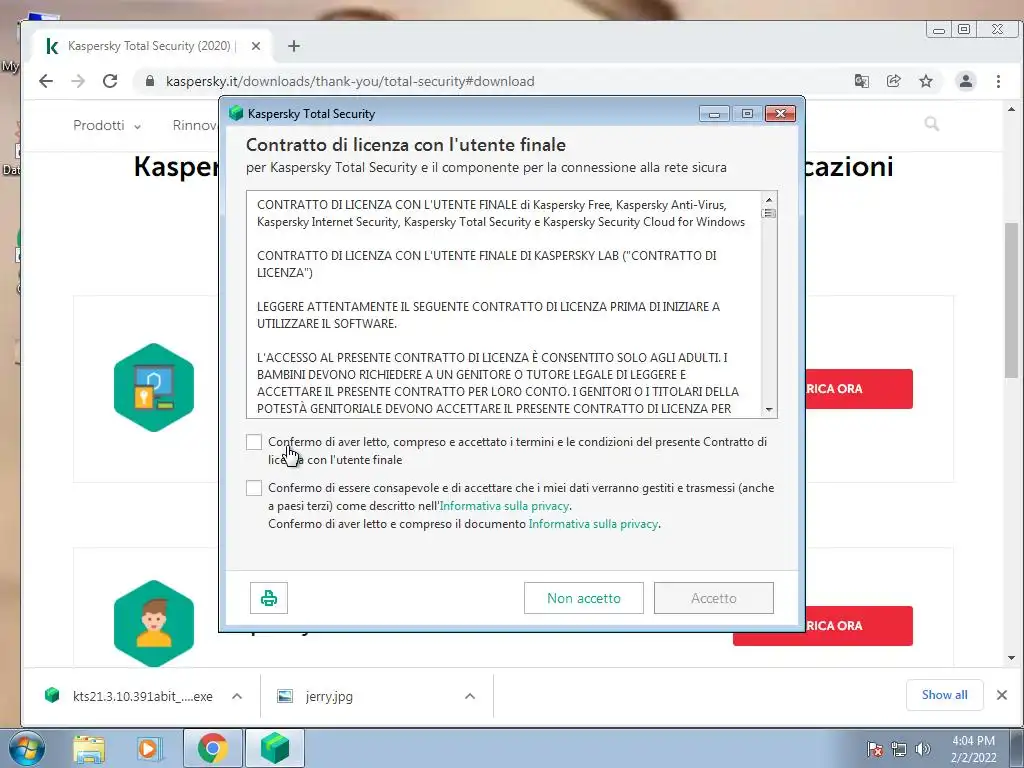Click the jerry.jpg image file icon

click(285, 696)
